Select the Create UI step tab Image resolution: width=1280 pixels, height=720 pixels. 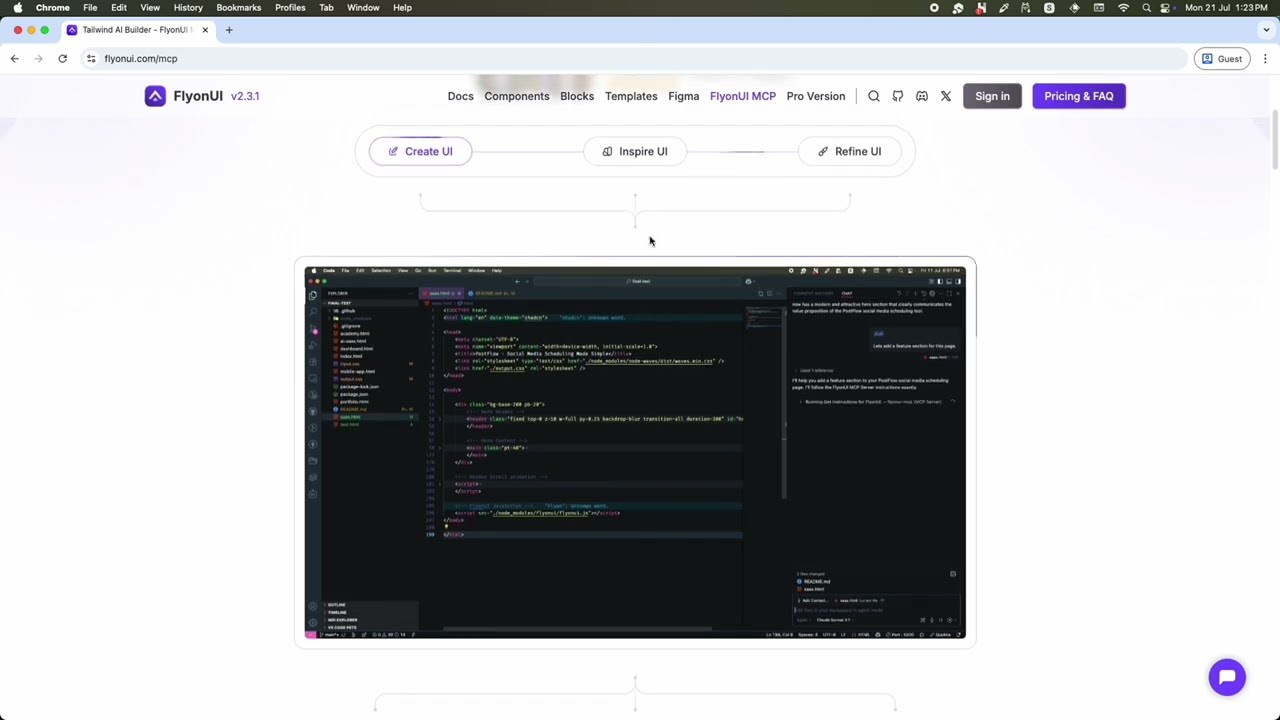(x=420, y=151)
